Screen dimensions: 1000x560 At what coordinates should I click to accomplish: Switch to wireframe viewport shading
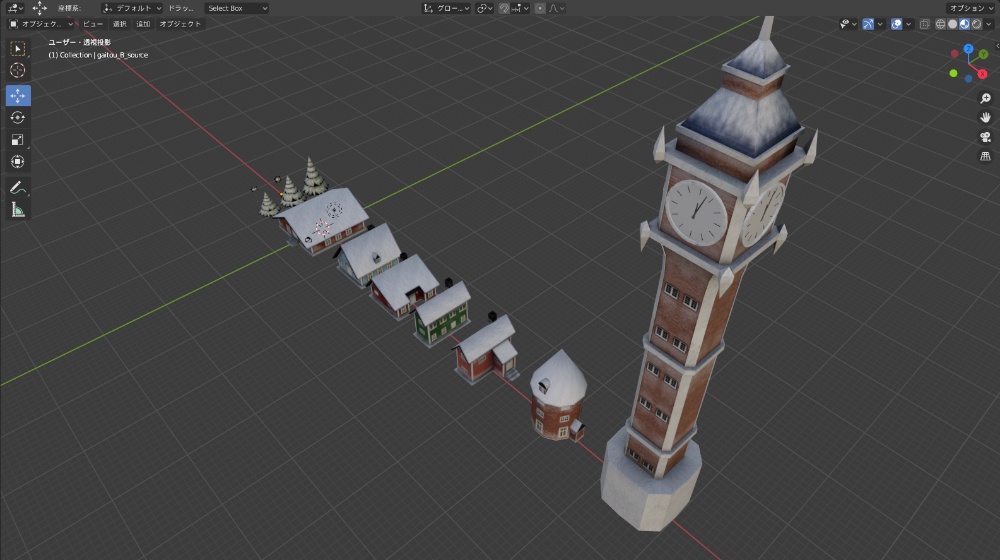(940, 24)
